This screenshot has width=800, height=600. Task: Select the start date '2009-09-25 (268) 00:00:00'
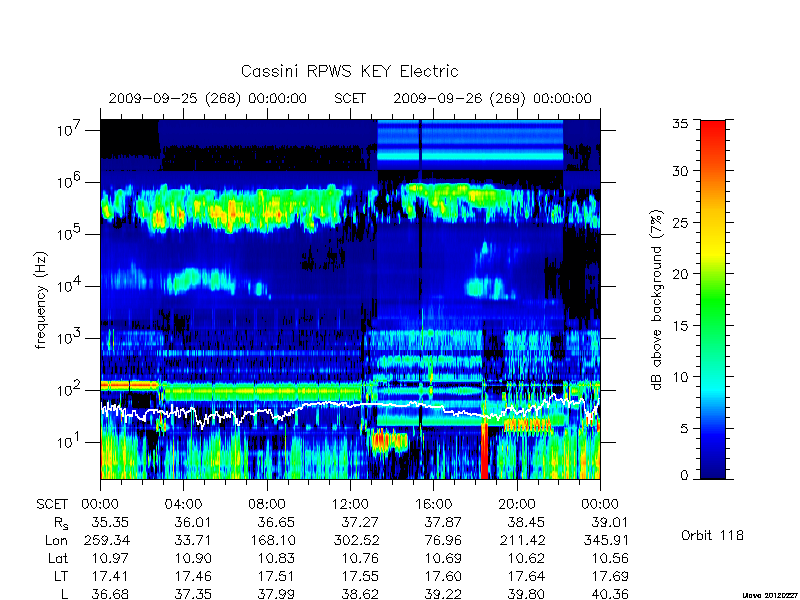click(208, 98)
